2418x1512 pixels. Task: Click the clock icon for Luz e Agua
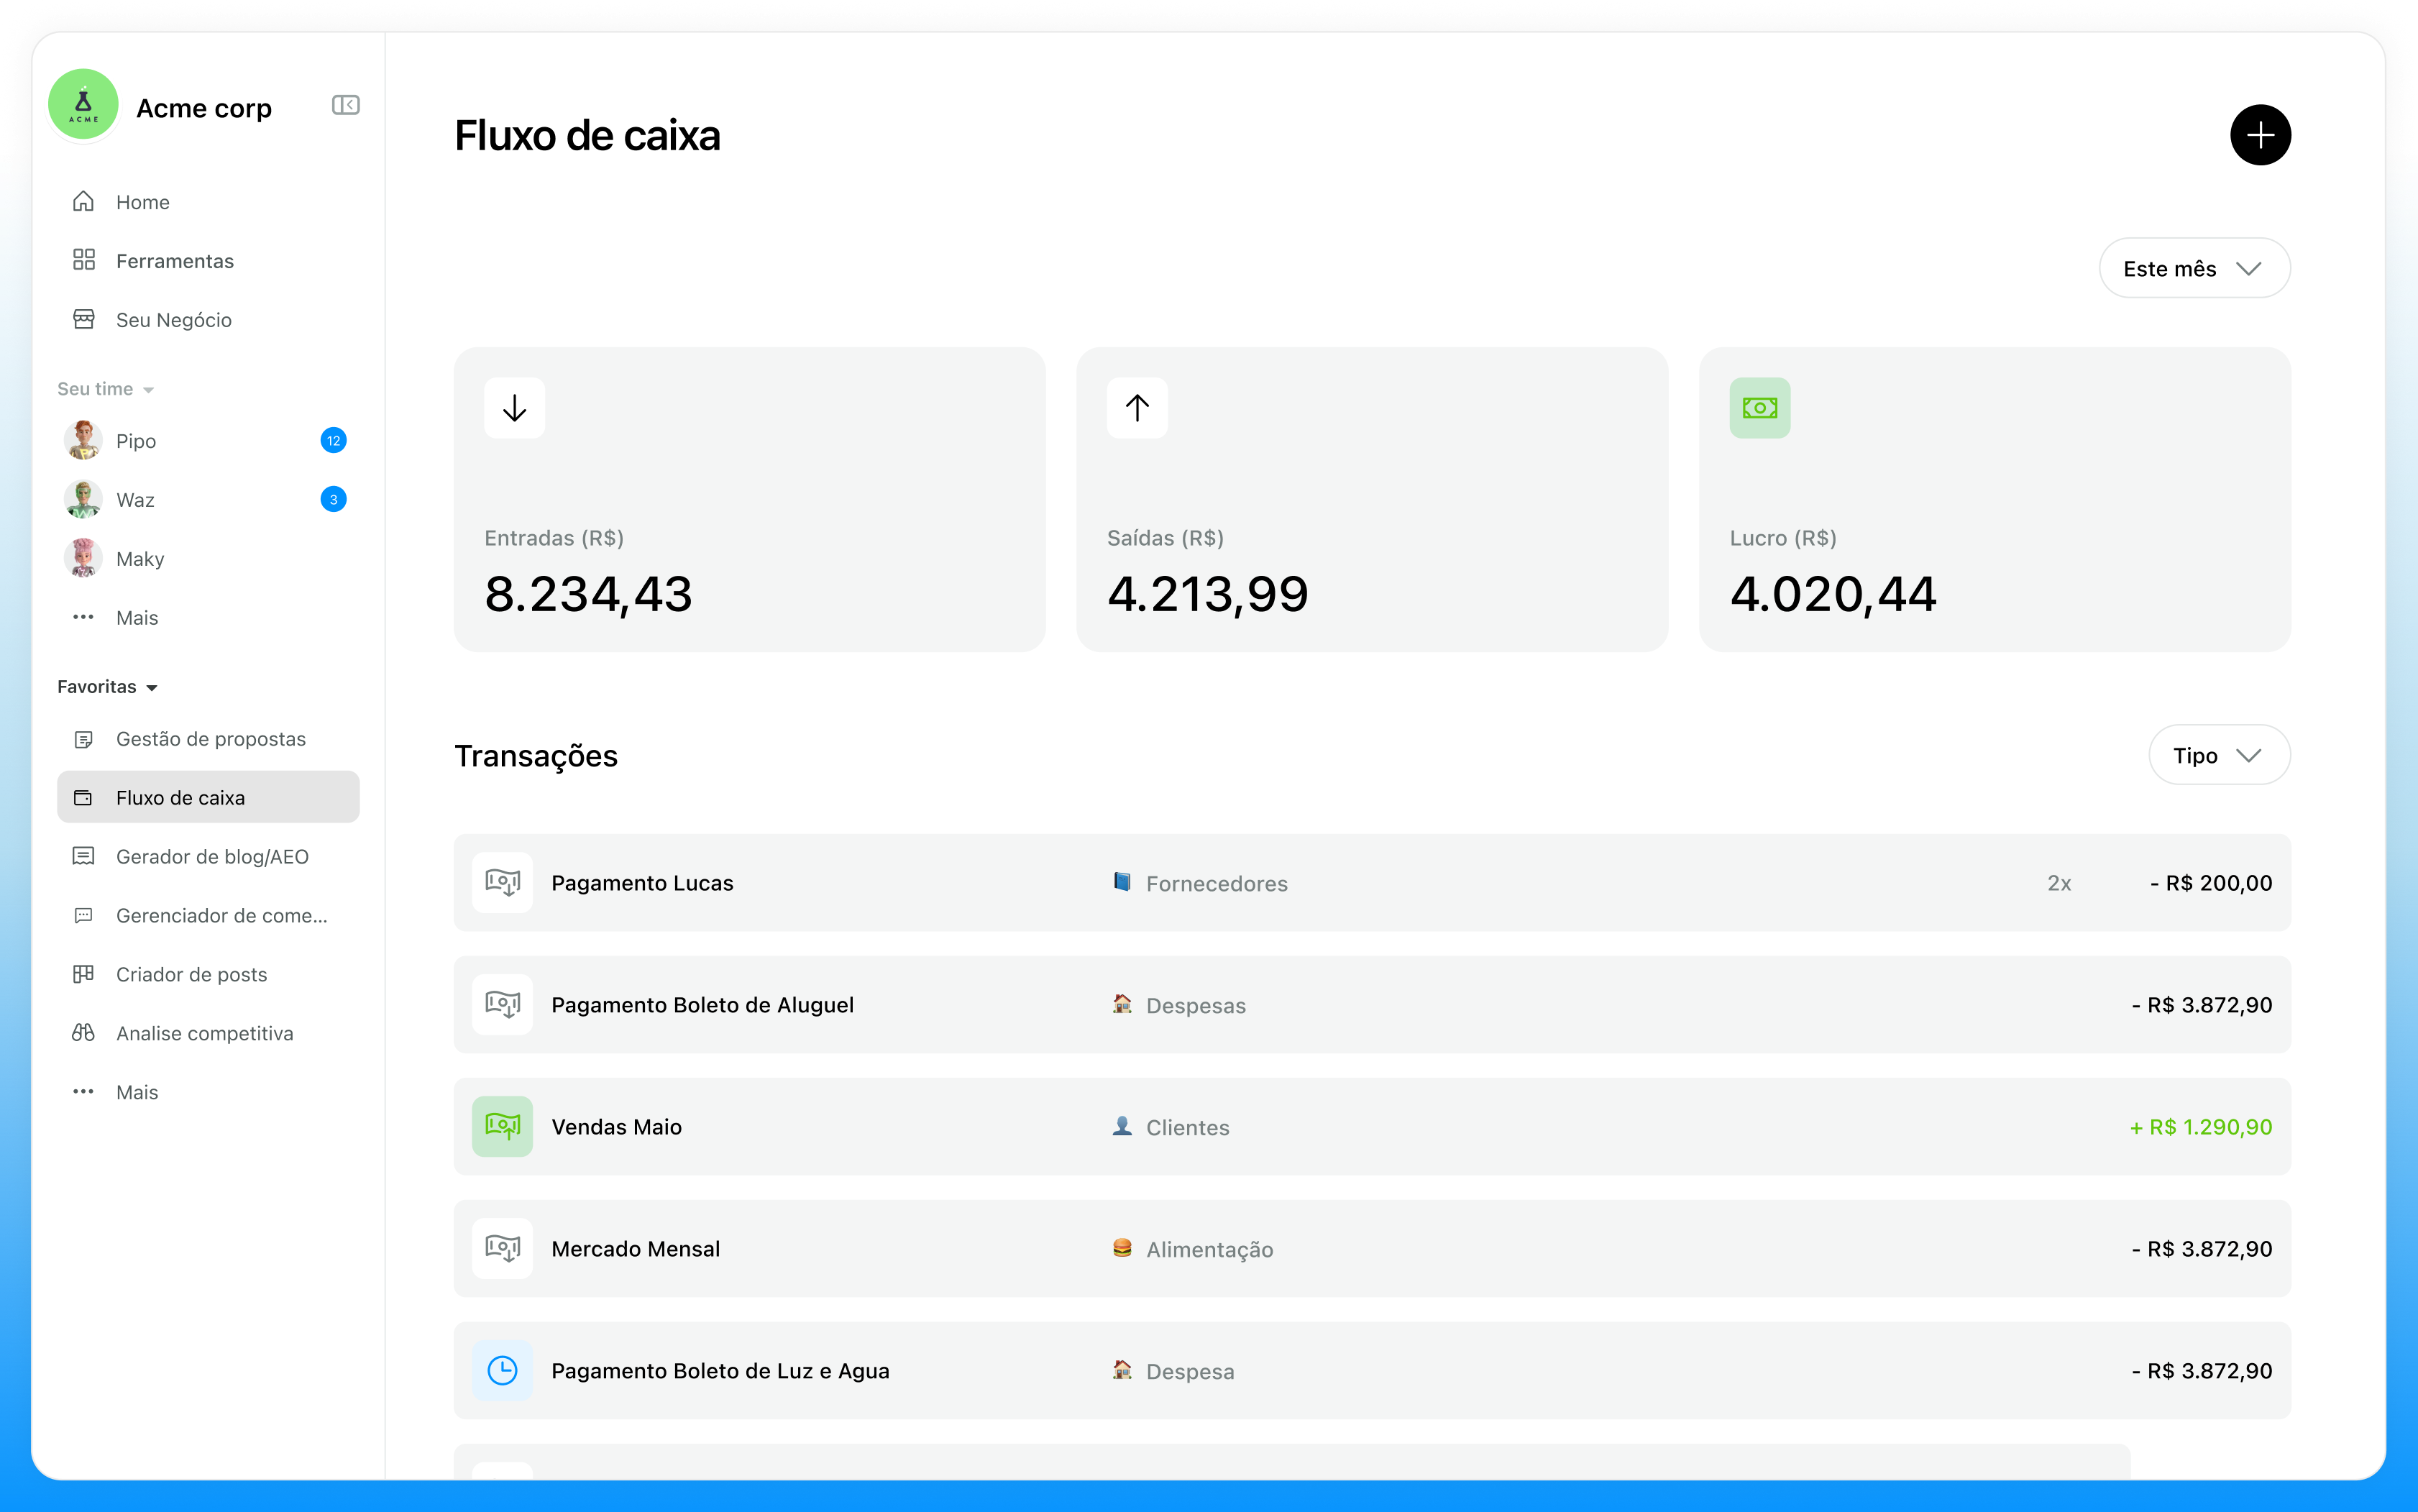(x=502, y=1371)
